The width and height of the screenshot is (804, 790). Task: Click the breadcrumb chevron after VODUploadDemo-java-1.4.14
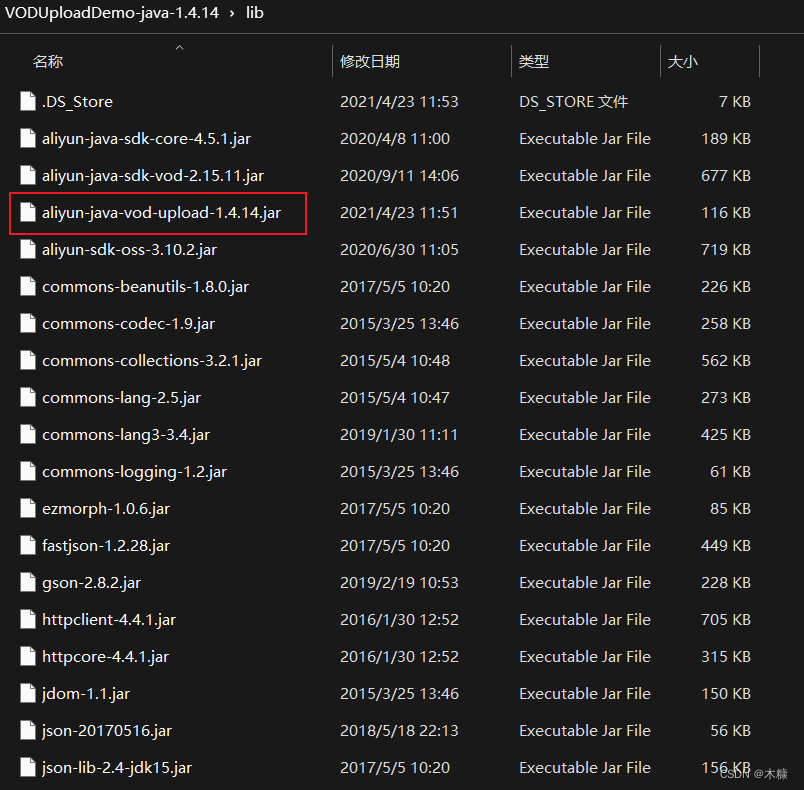[x=231, y=13]
